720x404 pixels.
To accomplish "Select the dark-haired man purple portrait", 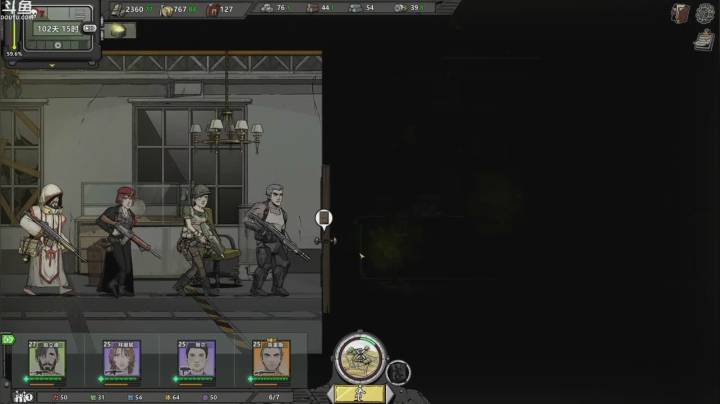I will pos(196,359).
